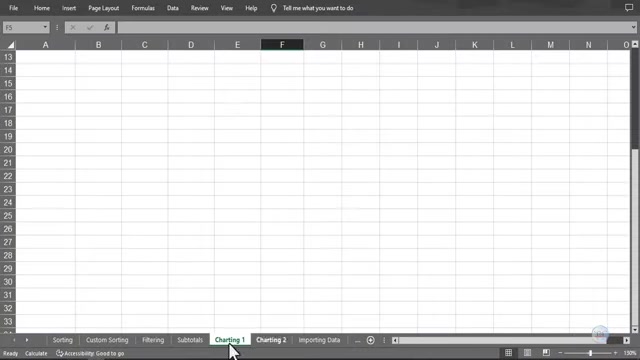The width and height of the screenshot is (640, 360).
Task: Open the Name Box dropdown arrow
Action: pos(45,27)
